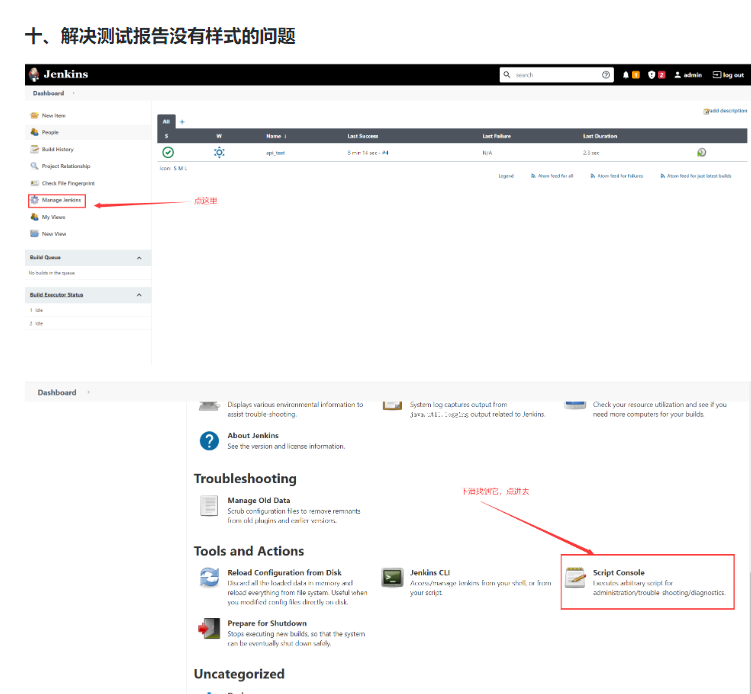Image resolution: width=751 pixels, height=694 pixels.
Task: Open the New Item sidebar icon
Action: [x=34, y=115]
